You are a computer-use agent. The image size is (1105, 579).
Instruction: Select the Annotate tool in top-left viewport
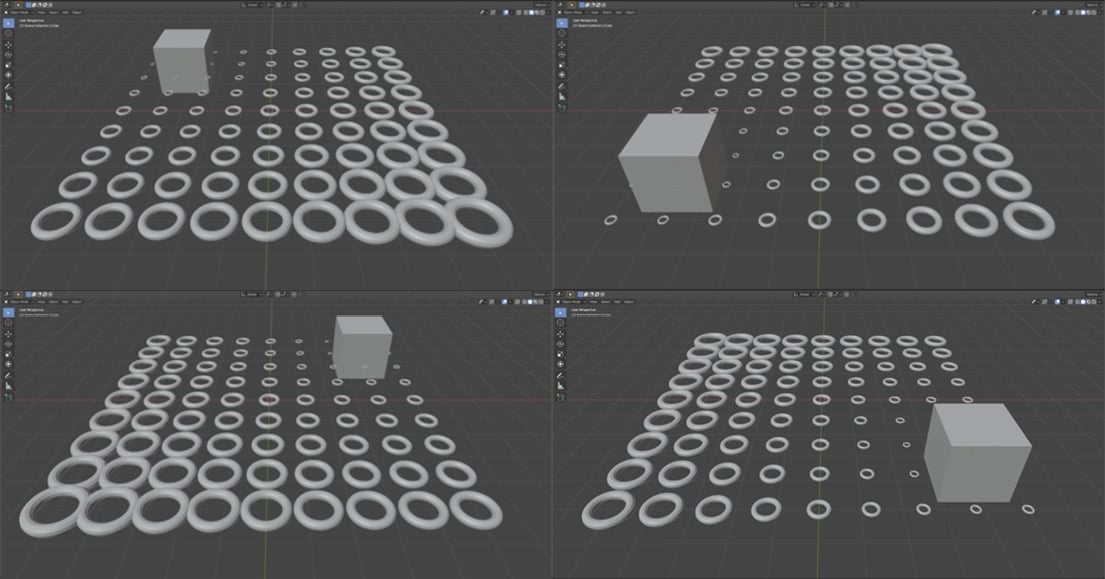point(8,86)
